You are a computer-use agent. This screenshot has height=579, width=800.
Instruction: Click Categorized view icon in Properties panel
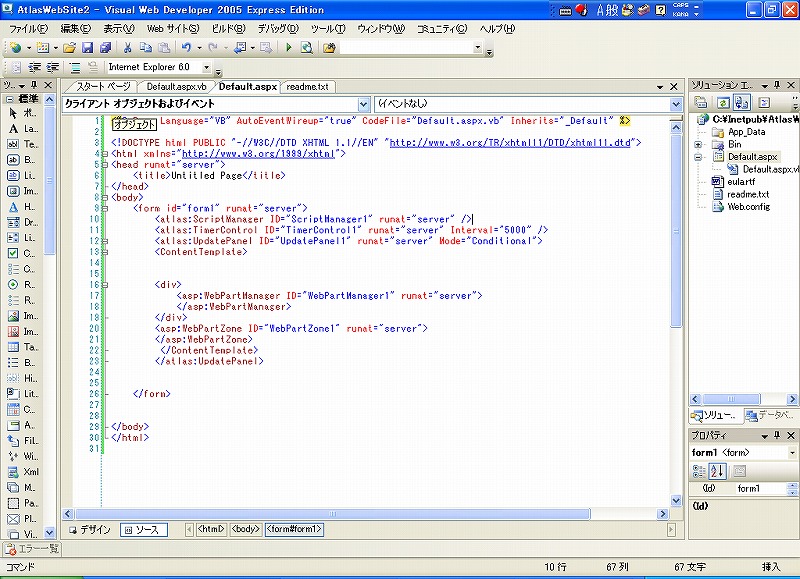[x=699, y=471]
